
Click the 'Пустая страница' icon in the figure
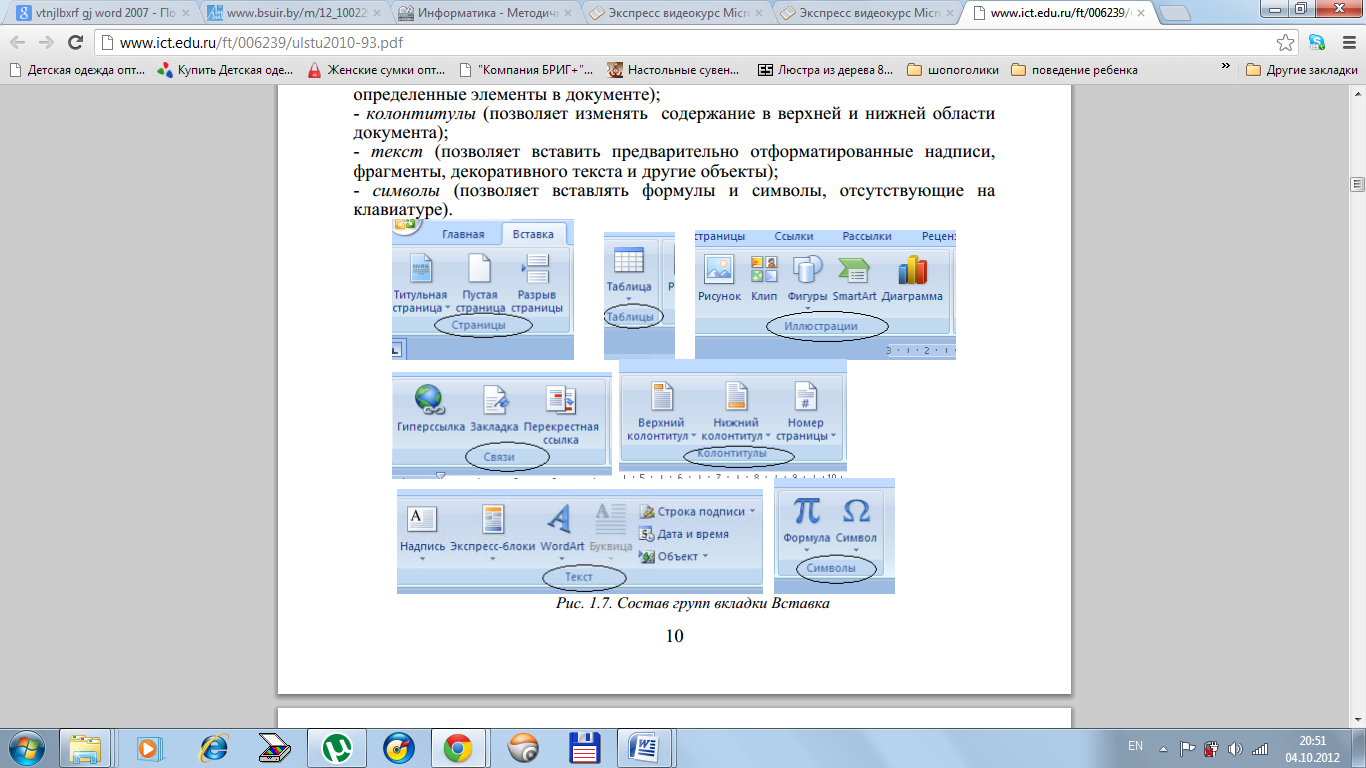point(481,269)
